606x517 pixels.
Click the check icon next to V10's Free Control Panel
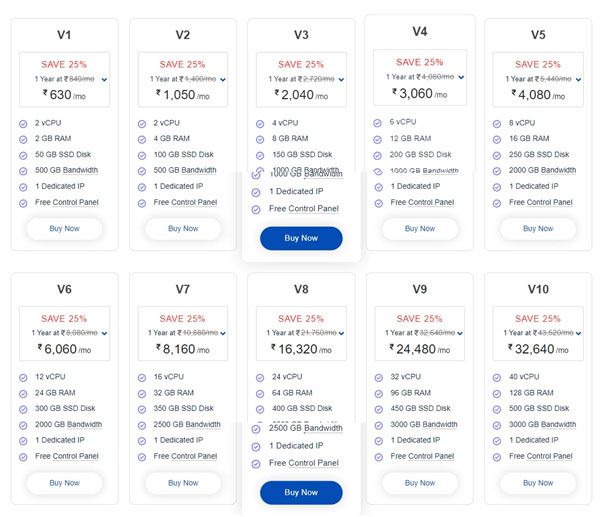pyautogui.click(x=497, y=456)
